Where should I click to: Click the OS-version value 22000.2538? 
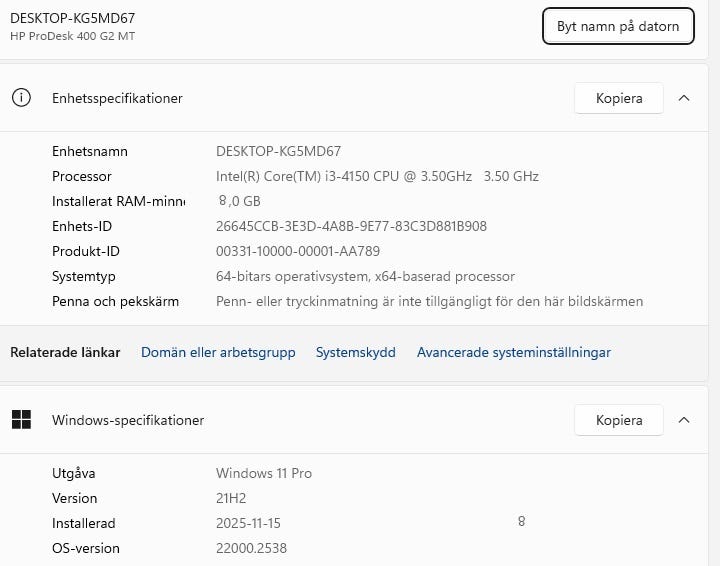point(251,548)
